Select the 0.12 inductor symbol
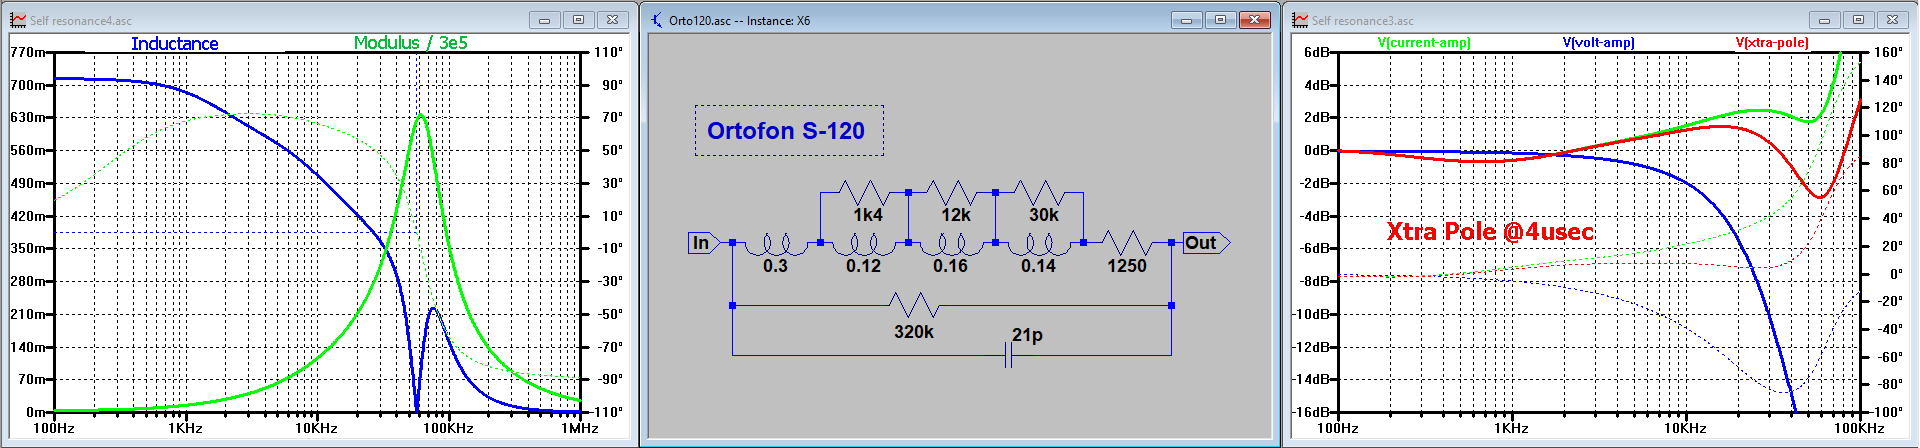 863,244
